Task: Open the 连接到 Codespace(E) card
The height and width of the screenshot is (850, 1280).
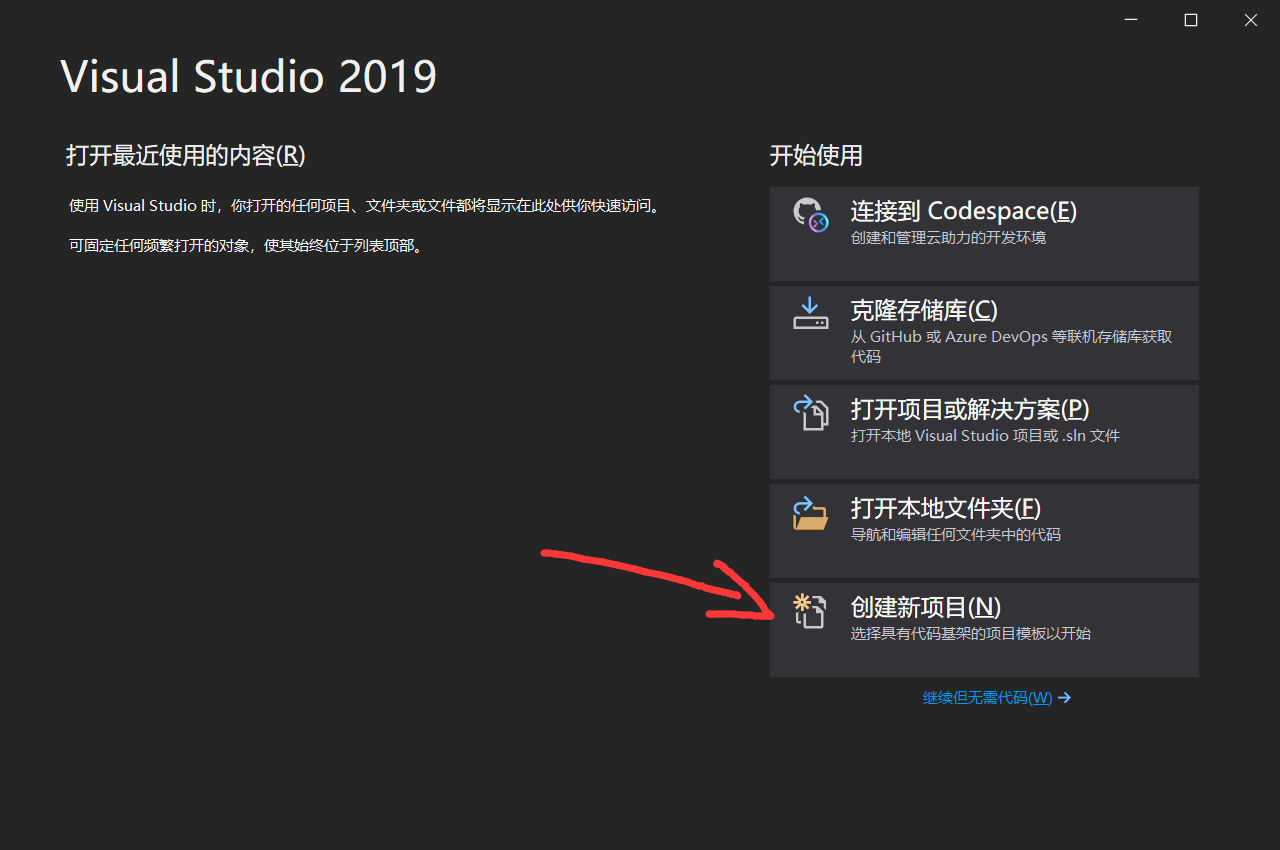Action: pos(984,233)
